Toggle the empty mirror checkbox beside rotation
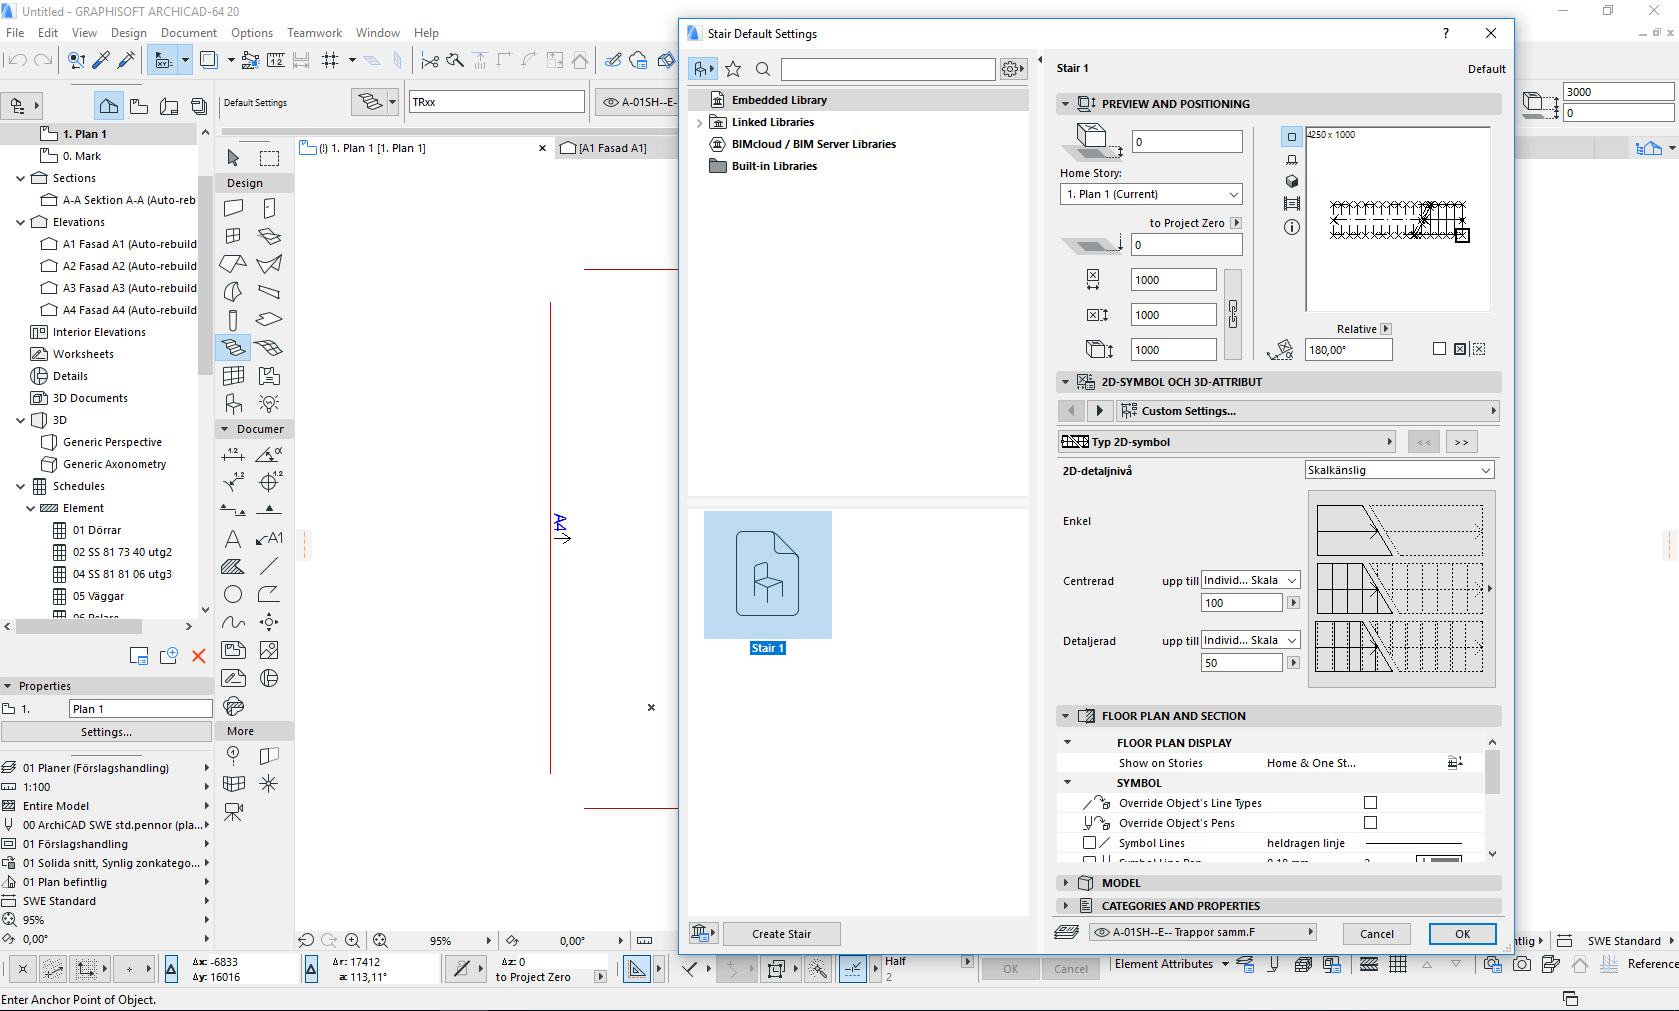 pos(1439,349)
